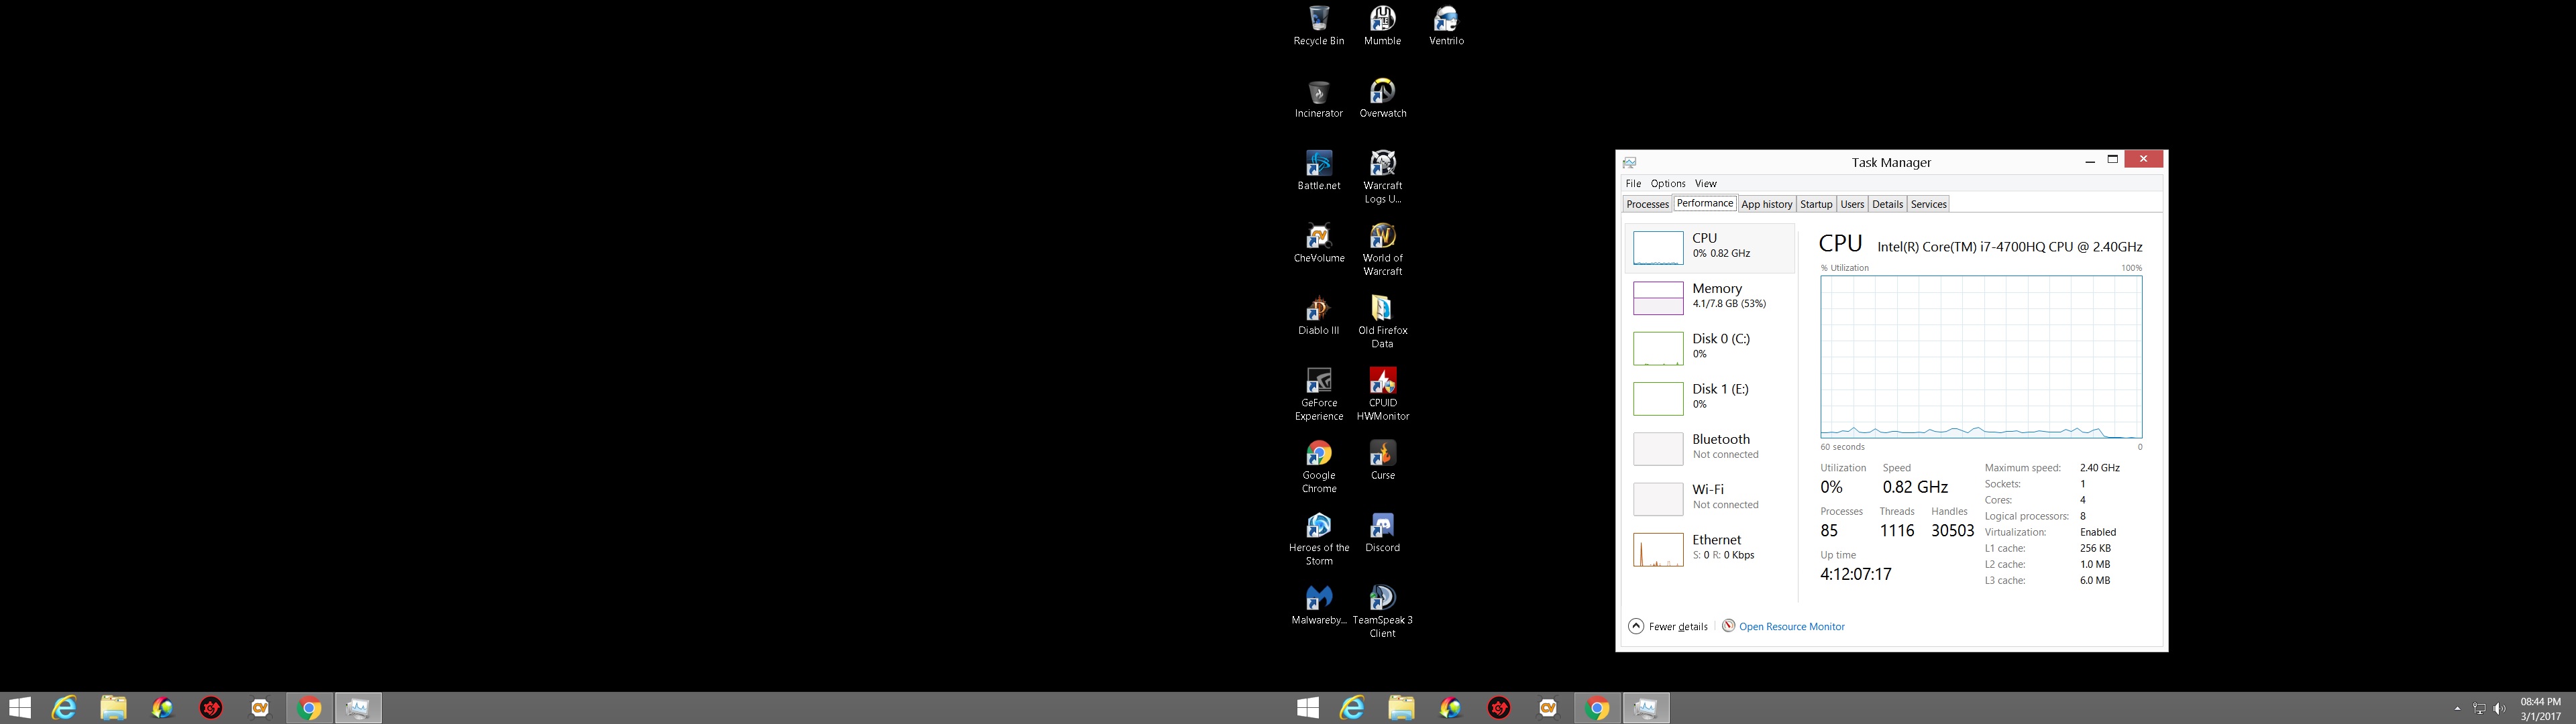Switch to the App history tab
This screenshot has width=2576, height=724.
click(x=1766, y=204)
